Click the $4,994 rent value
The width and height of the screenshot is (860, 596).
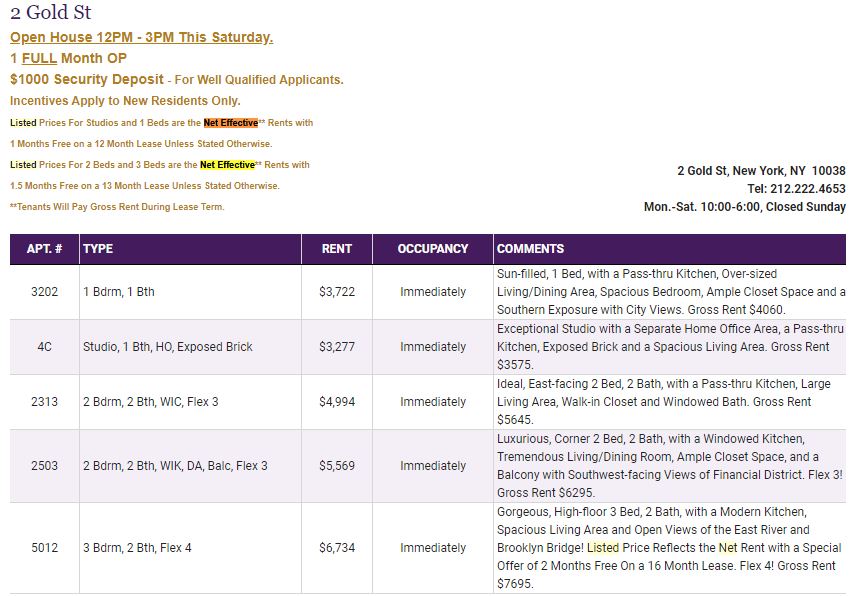coord(337,401)
